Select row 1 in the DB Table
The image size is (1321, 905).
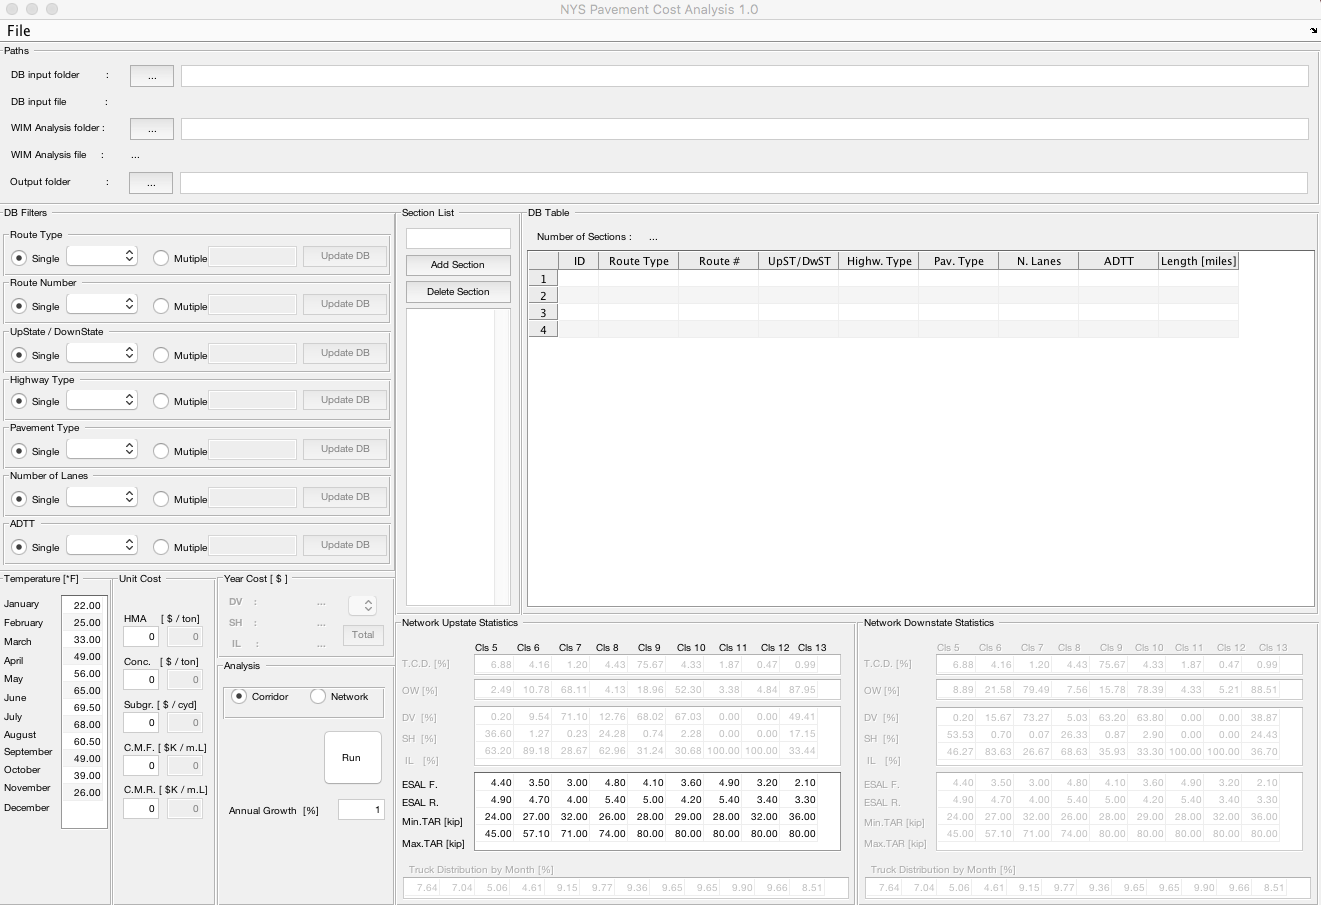point(543,279)
